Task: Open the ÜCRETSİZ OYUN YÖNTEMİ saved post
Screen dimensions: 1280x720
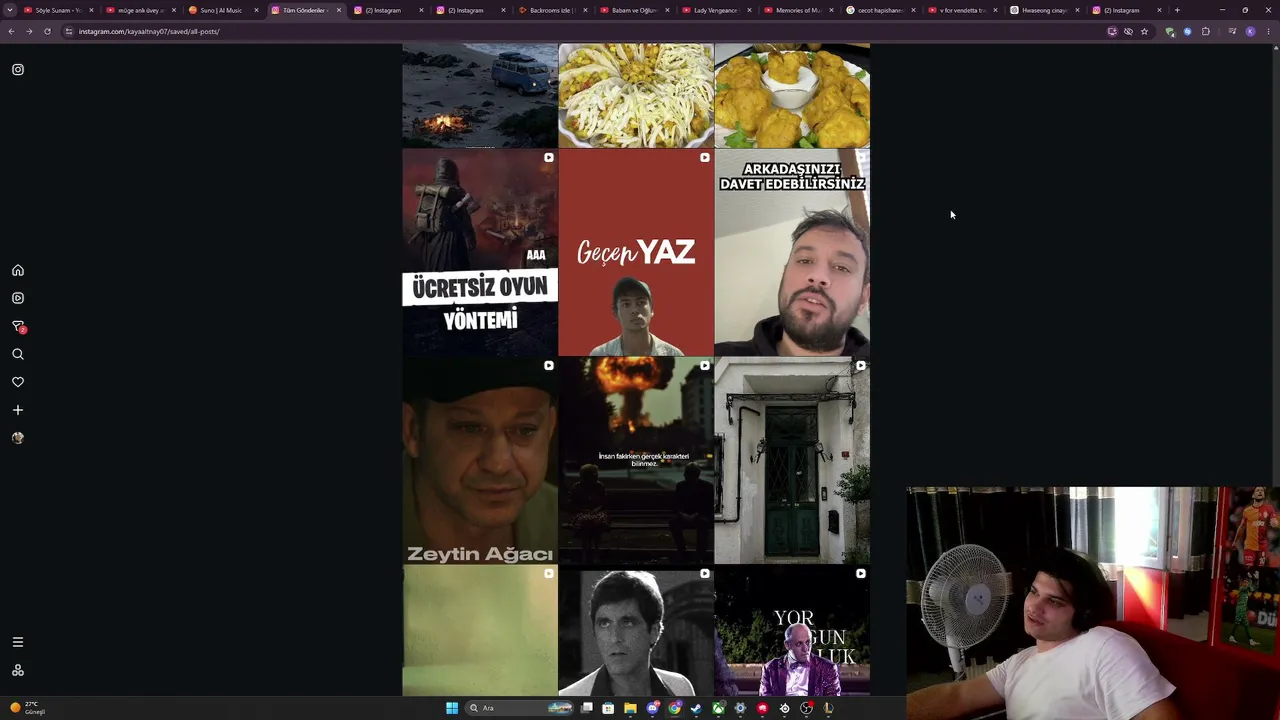Action: (x=480, y=253)
